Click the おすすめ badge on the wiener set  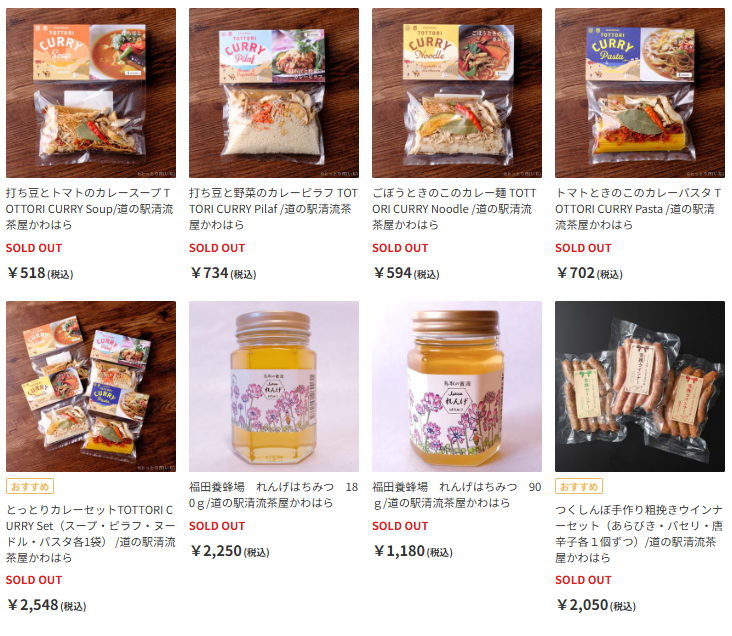tap(579, 486)
